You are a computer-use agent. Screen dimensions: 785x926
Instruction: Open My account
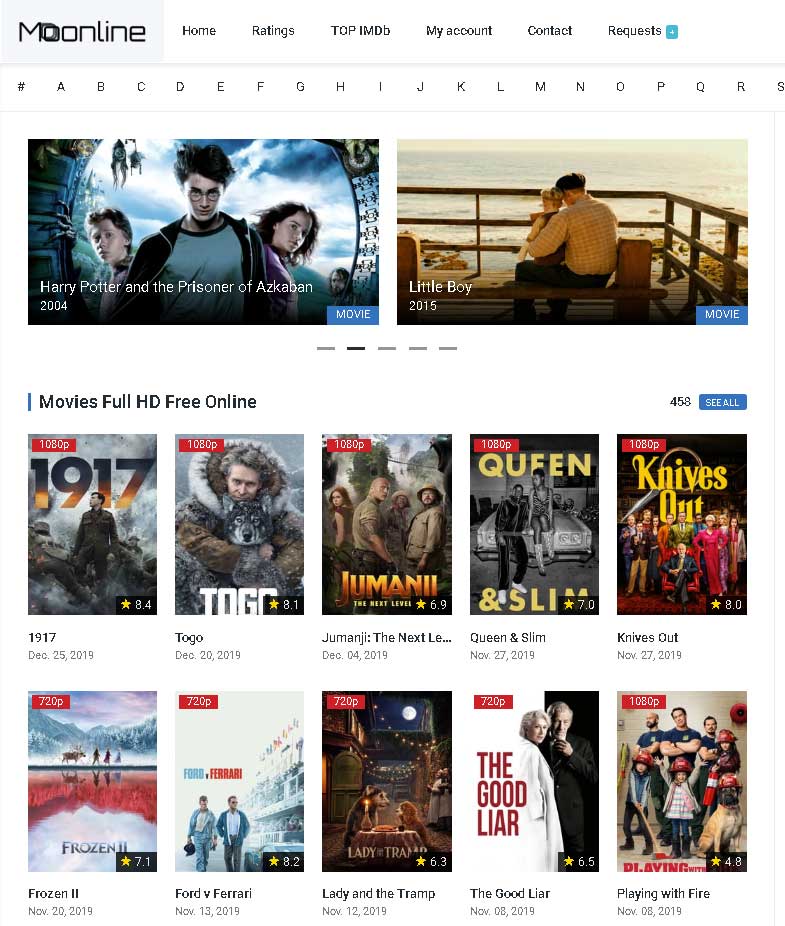click(x=459, y=31)
